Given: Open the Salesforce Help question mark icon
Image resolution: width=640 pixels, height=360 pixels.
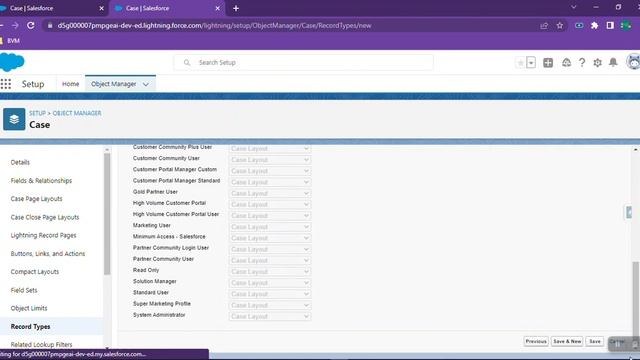Looking at the screenshot, I should (582, 62).
